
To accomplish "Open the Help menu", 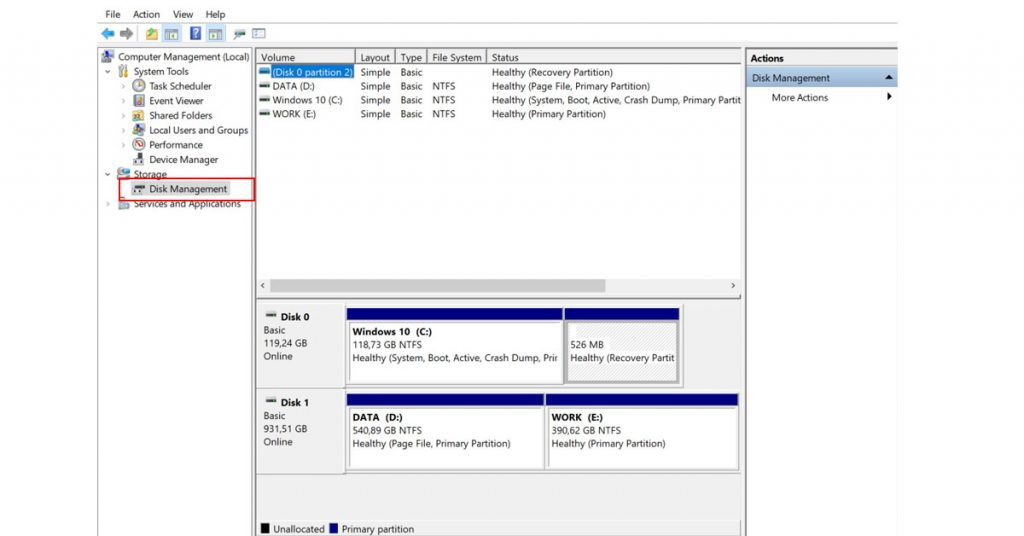I will pos(215,14).
